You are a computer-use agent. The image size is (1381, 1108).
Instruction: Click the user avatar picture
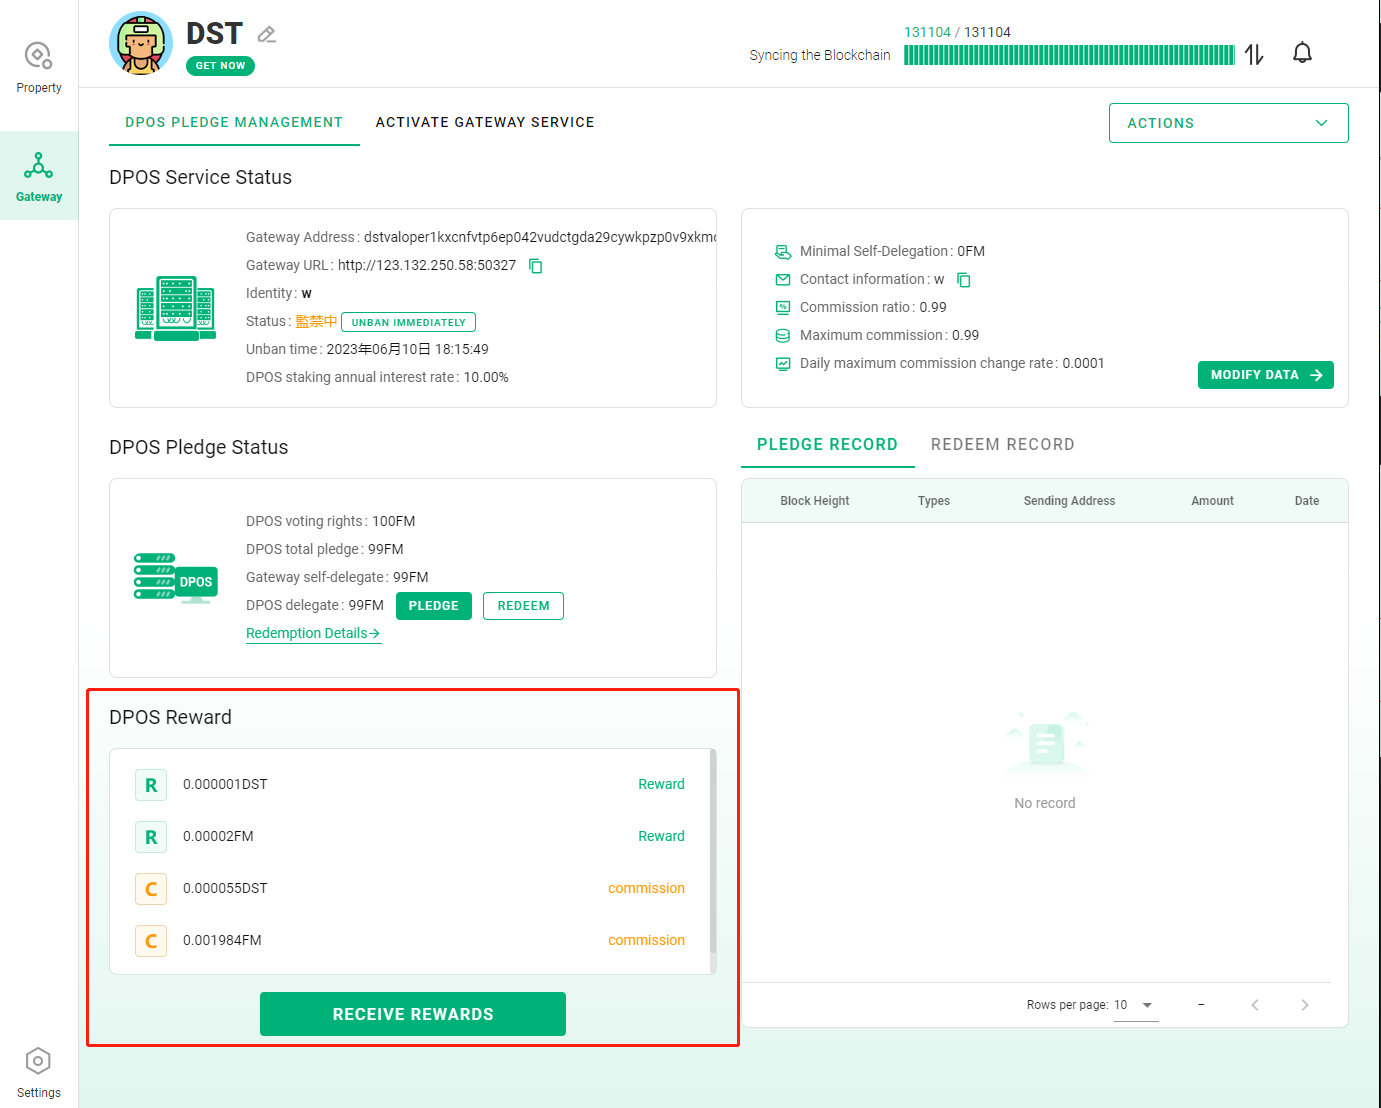(141, 43)
